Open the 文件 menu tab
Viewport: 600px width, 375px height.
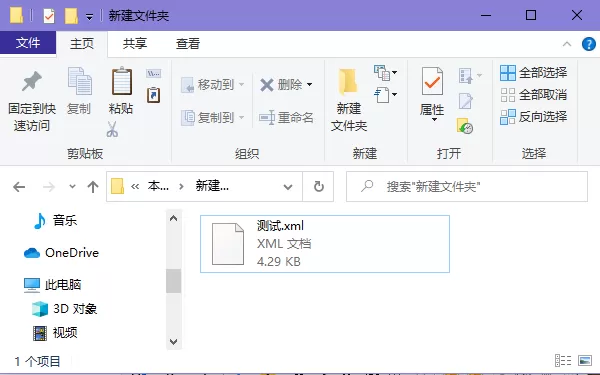point(28,42)
